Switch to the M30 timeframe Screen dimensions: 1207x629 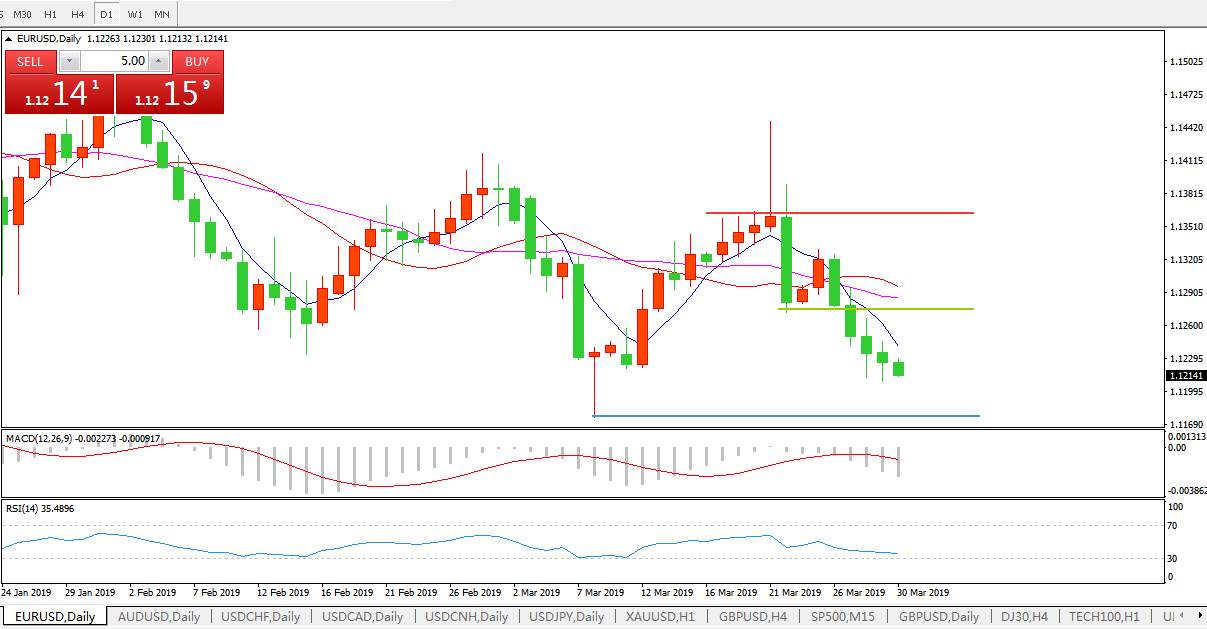[22, 14]
